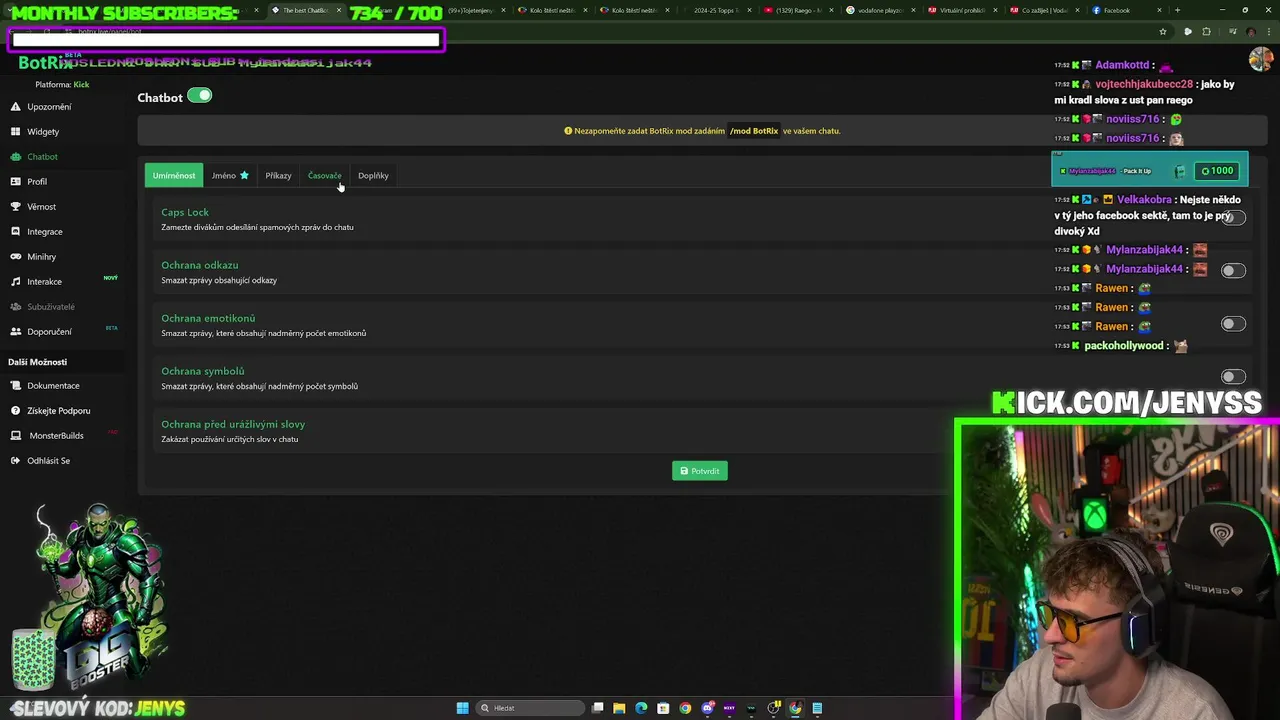The image size is (1280, 720).
Task: Open the Interakce music-note item
Action: 37,282
